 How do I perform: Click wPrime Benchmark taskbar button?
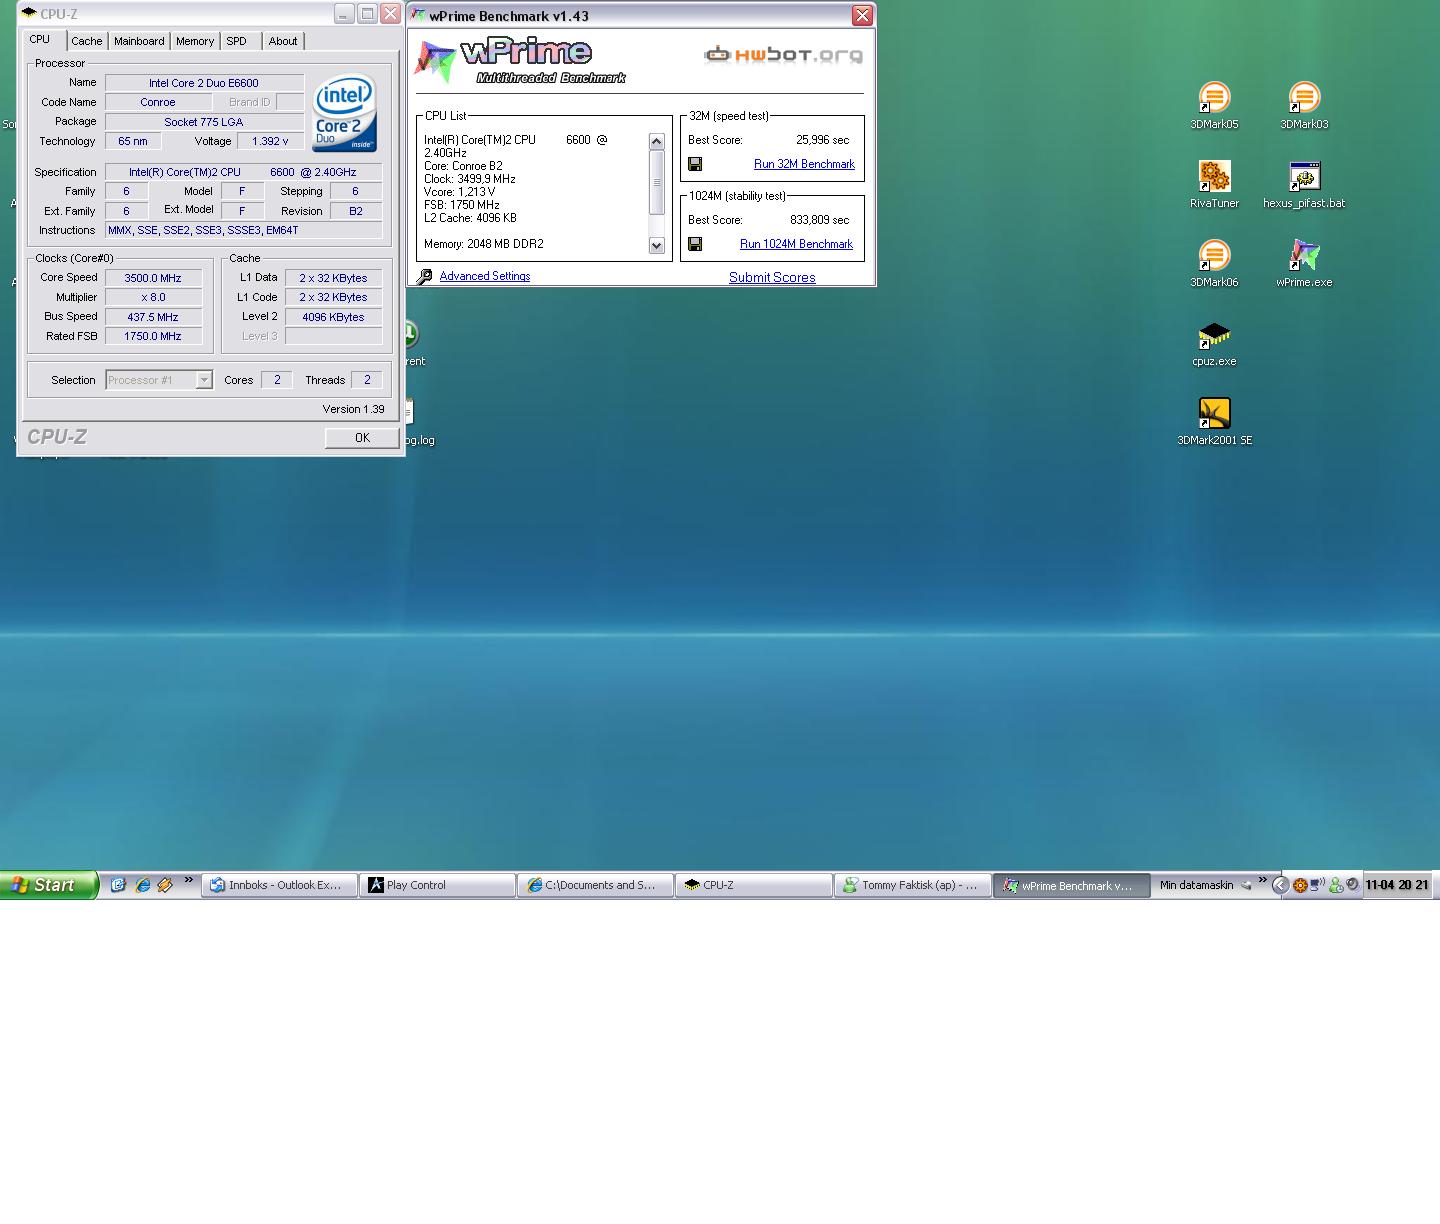coord(1071,885)
